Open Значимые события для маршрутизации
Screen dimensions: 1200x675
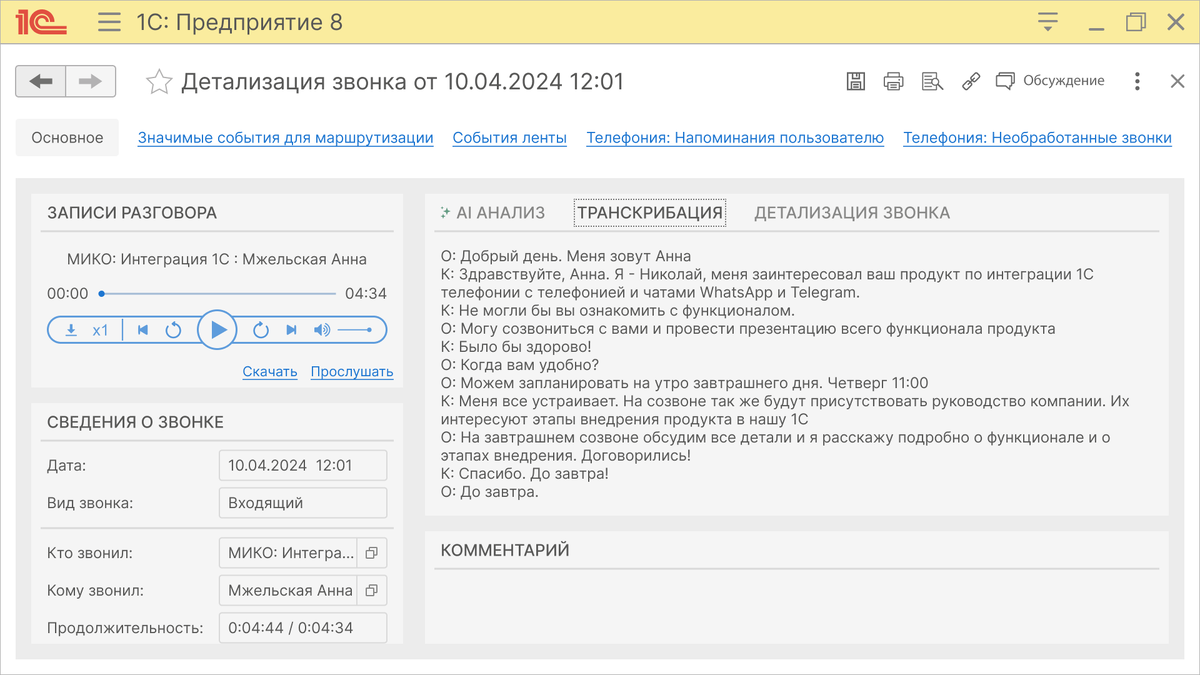click(x=286, y=138)
